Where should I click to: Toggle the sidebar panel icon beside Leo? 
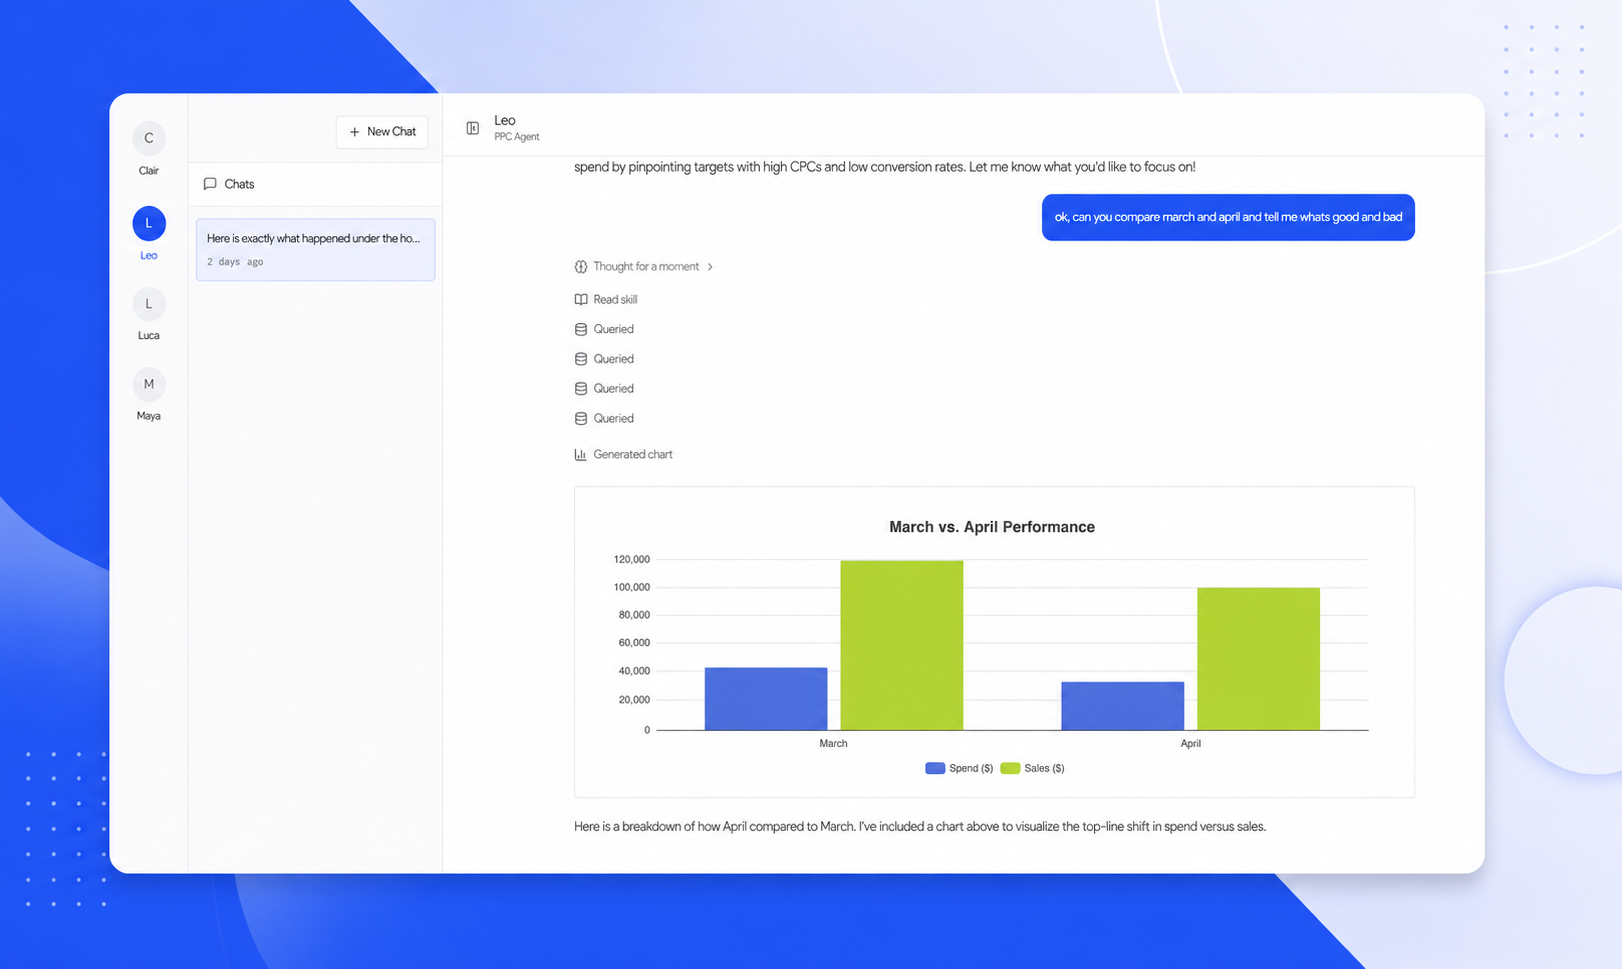[x=473, y=128]
